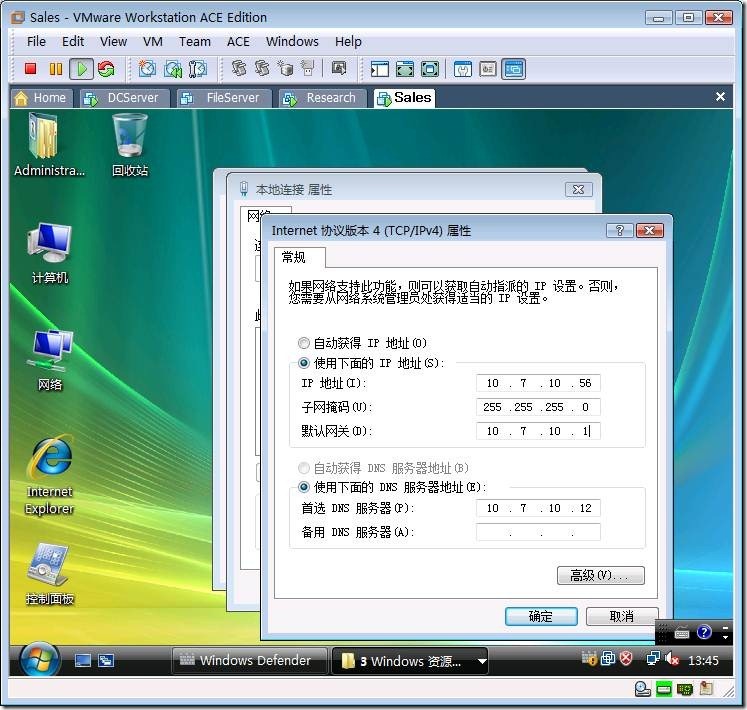Power on the VM with green play icon
747x710 pixels.
[81, 69]
